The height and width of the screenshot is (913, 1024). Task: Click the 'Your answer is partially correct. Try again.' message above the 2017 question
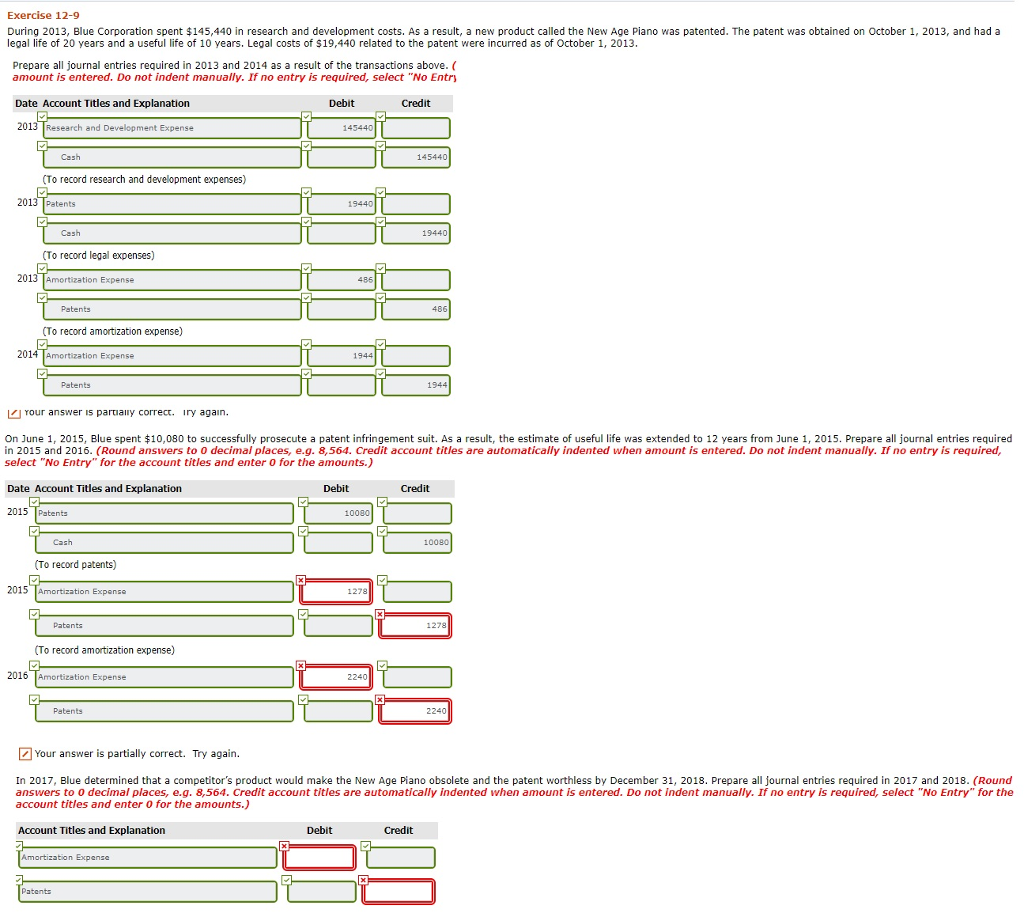click(x=137, y=754)
